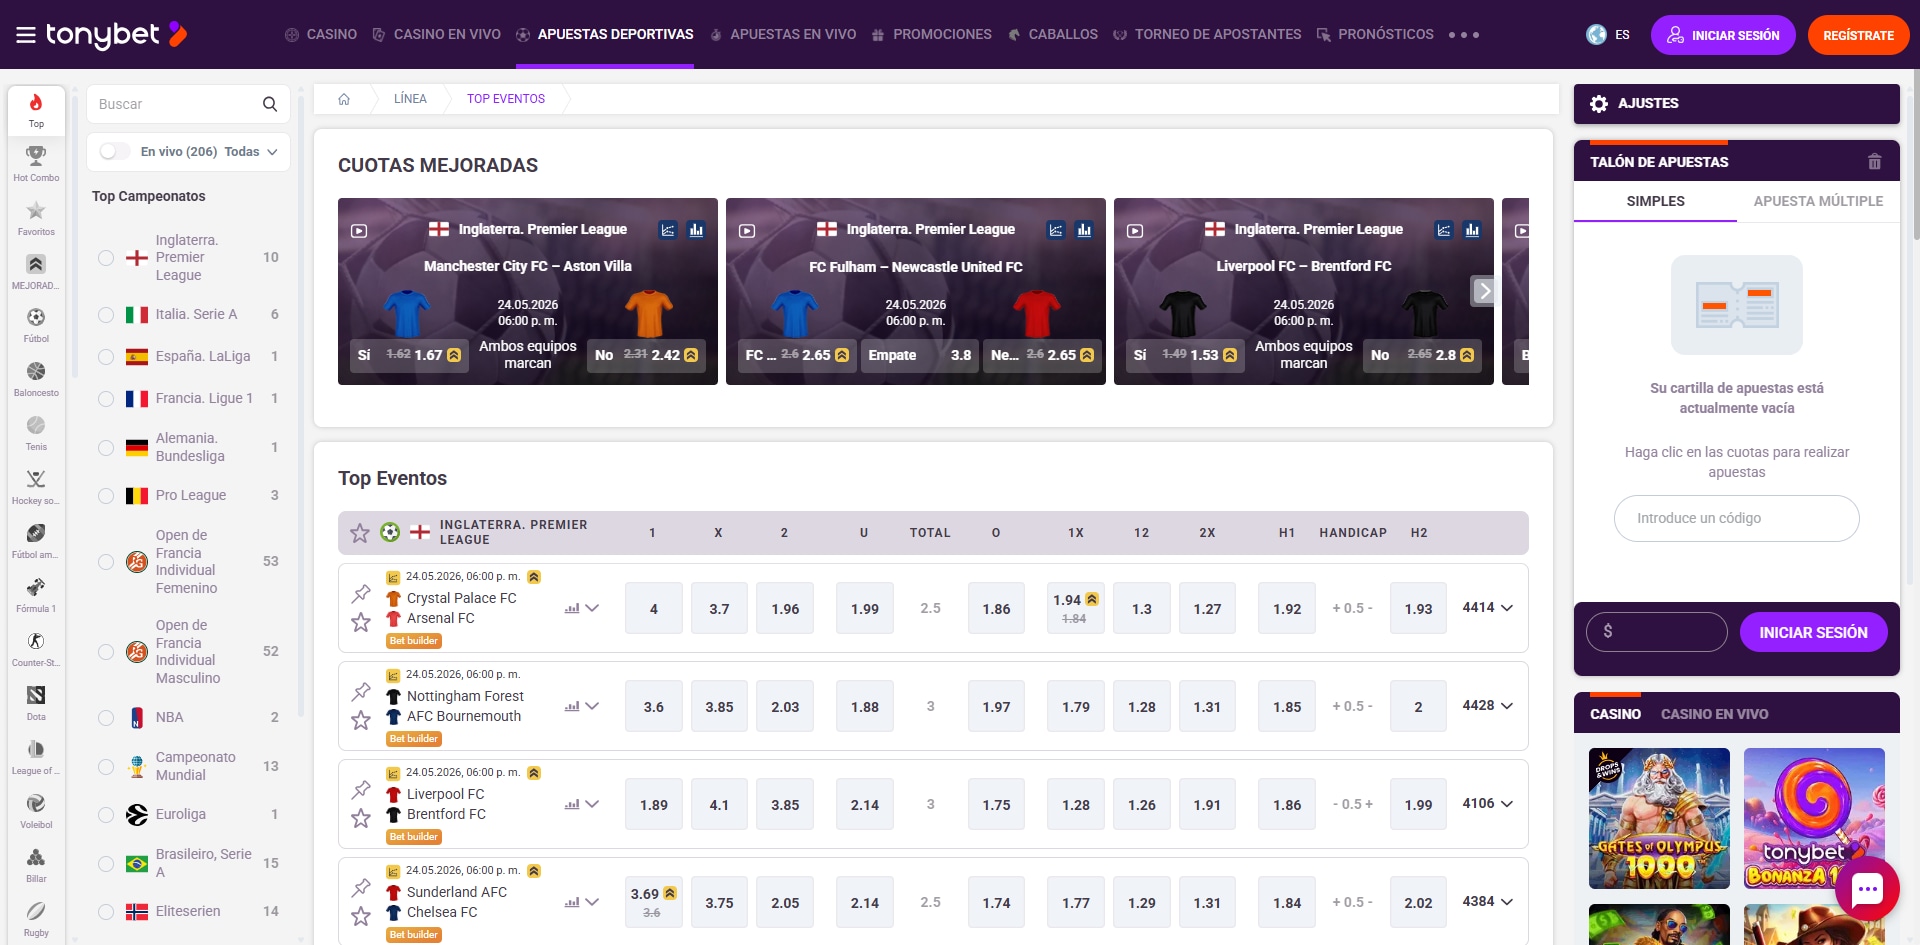Image resolution: width=1920 pixels, height=945 pixels.
Task: Expand stats chevron for Crystal Palace row
Action: tap(592, 608)
